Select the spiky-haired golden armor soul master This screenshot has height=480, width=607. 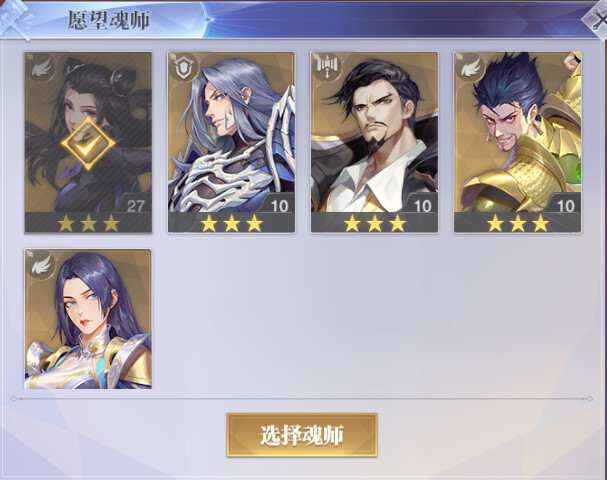518,142
